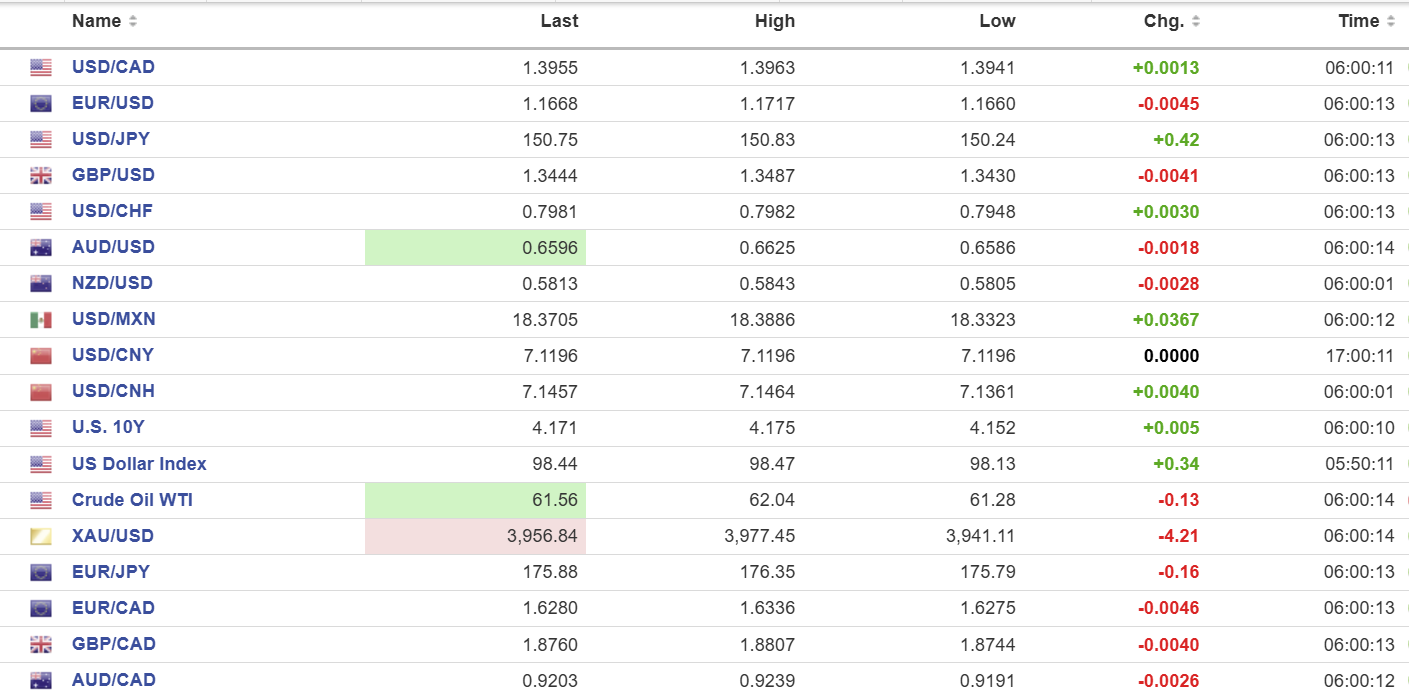
Task: Click the Mexican flag beside USD/MXN
Action: click(40, 320)
